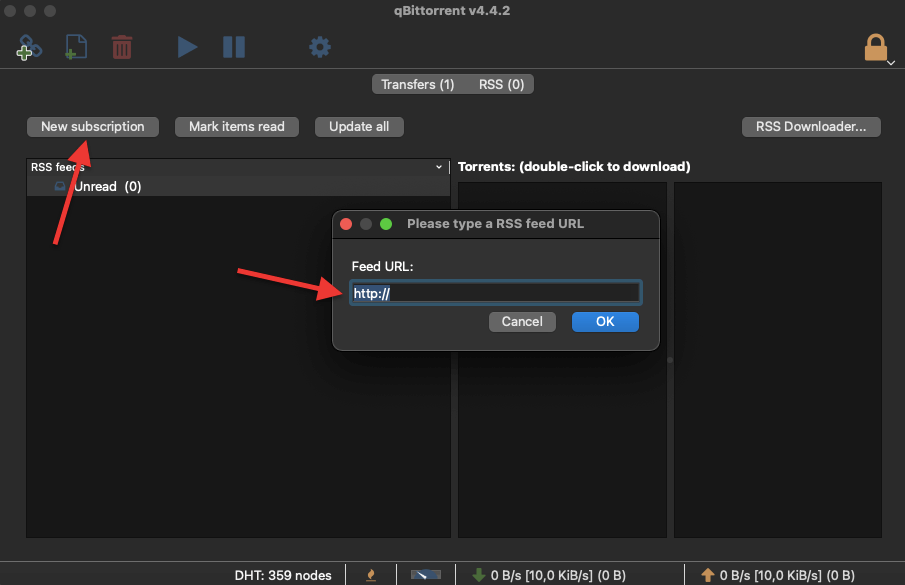Click the Pause icon in toolbar
The width and height of the screenshot is (905, 585).
point(234,47)
